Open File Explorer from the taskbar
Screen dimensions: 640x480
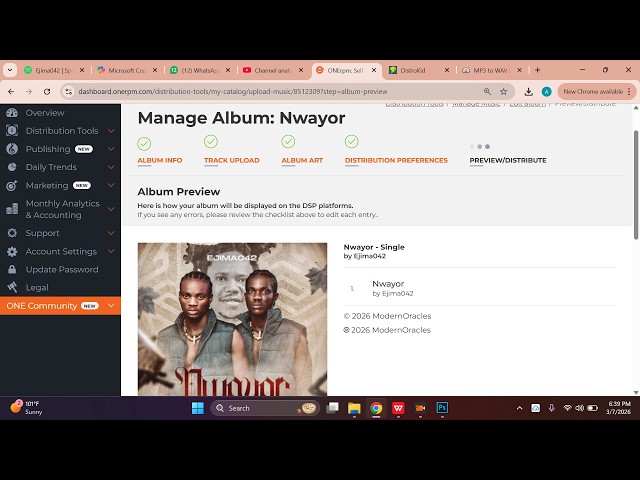pyautogui.click(x=354, y=408)
